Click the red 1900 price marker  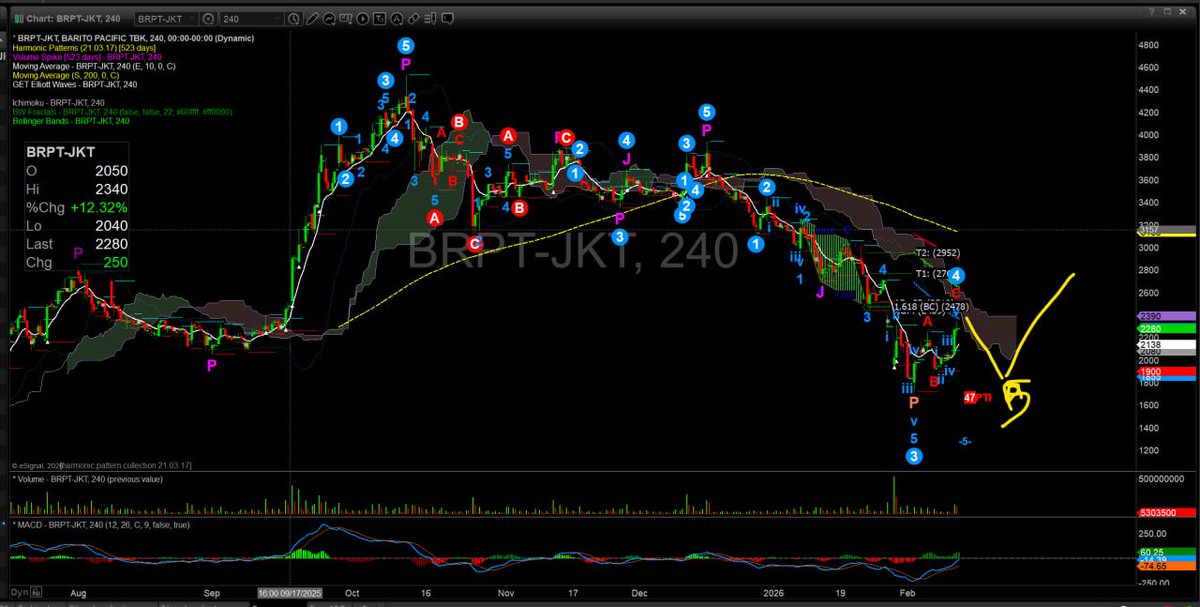coord(1164,371)
